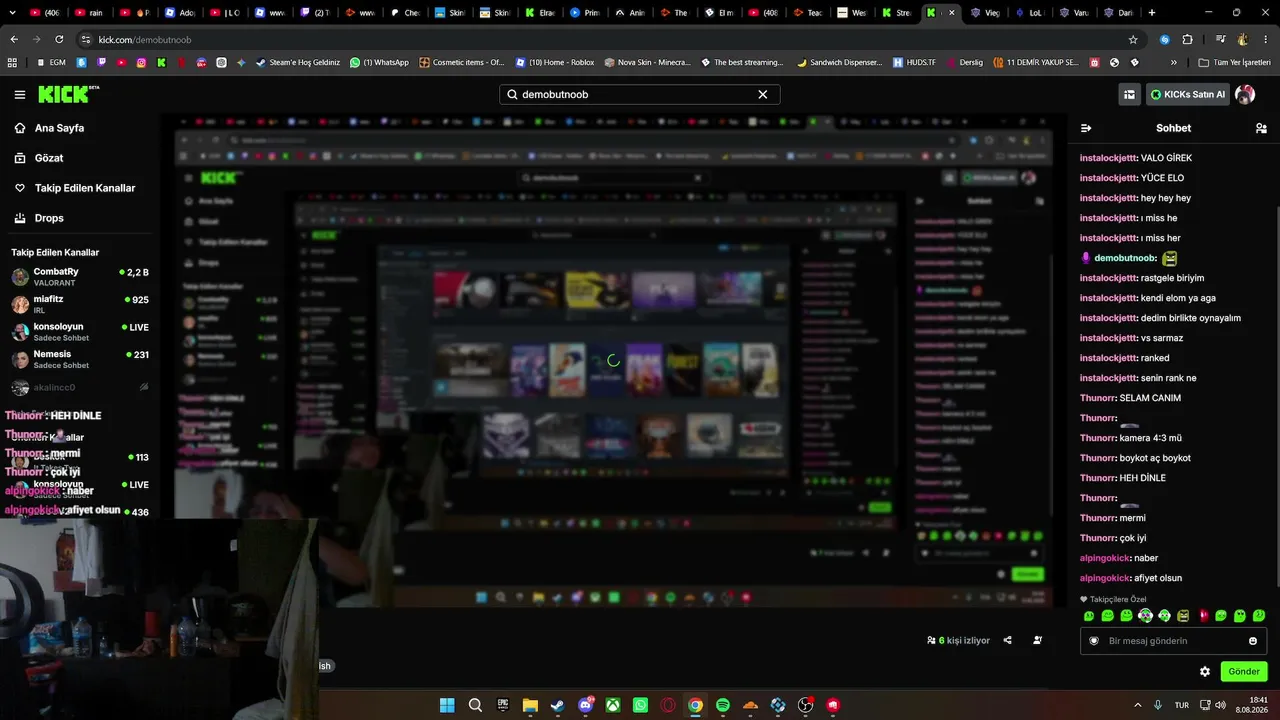Viewport: 1280px width, 720px height.
Task: Open Windows taskbar search
Action: pos(475,705)
